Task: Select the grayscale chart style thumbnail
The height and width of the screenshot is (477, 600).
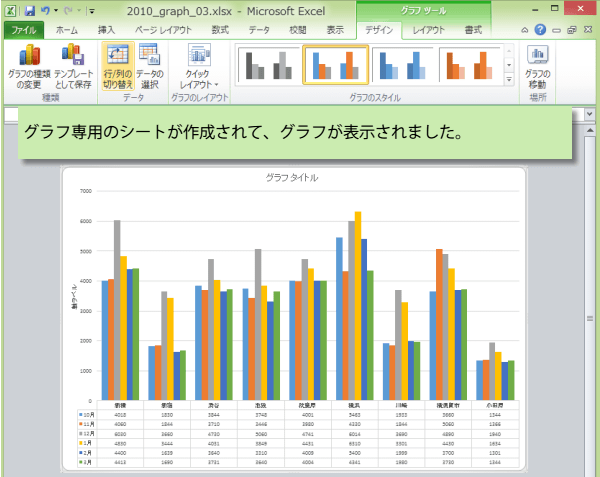Action: [267, 65]
